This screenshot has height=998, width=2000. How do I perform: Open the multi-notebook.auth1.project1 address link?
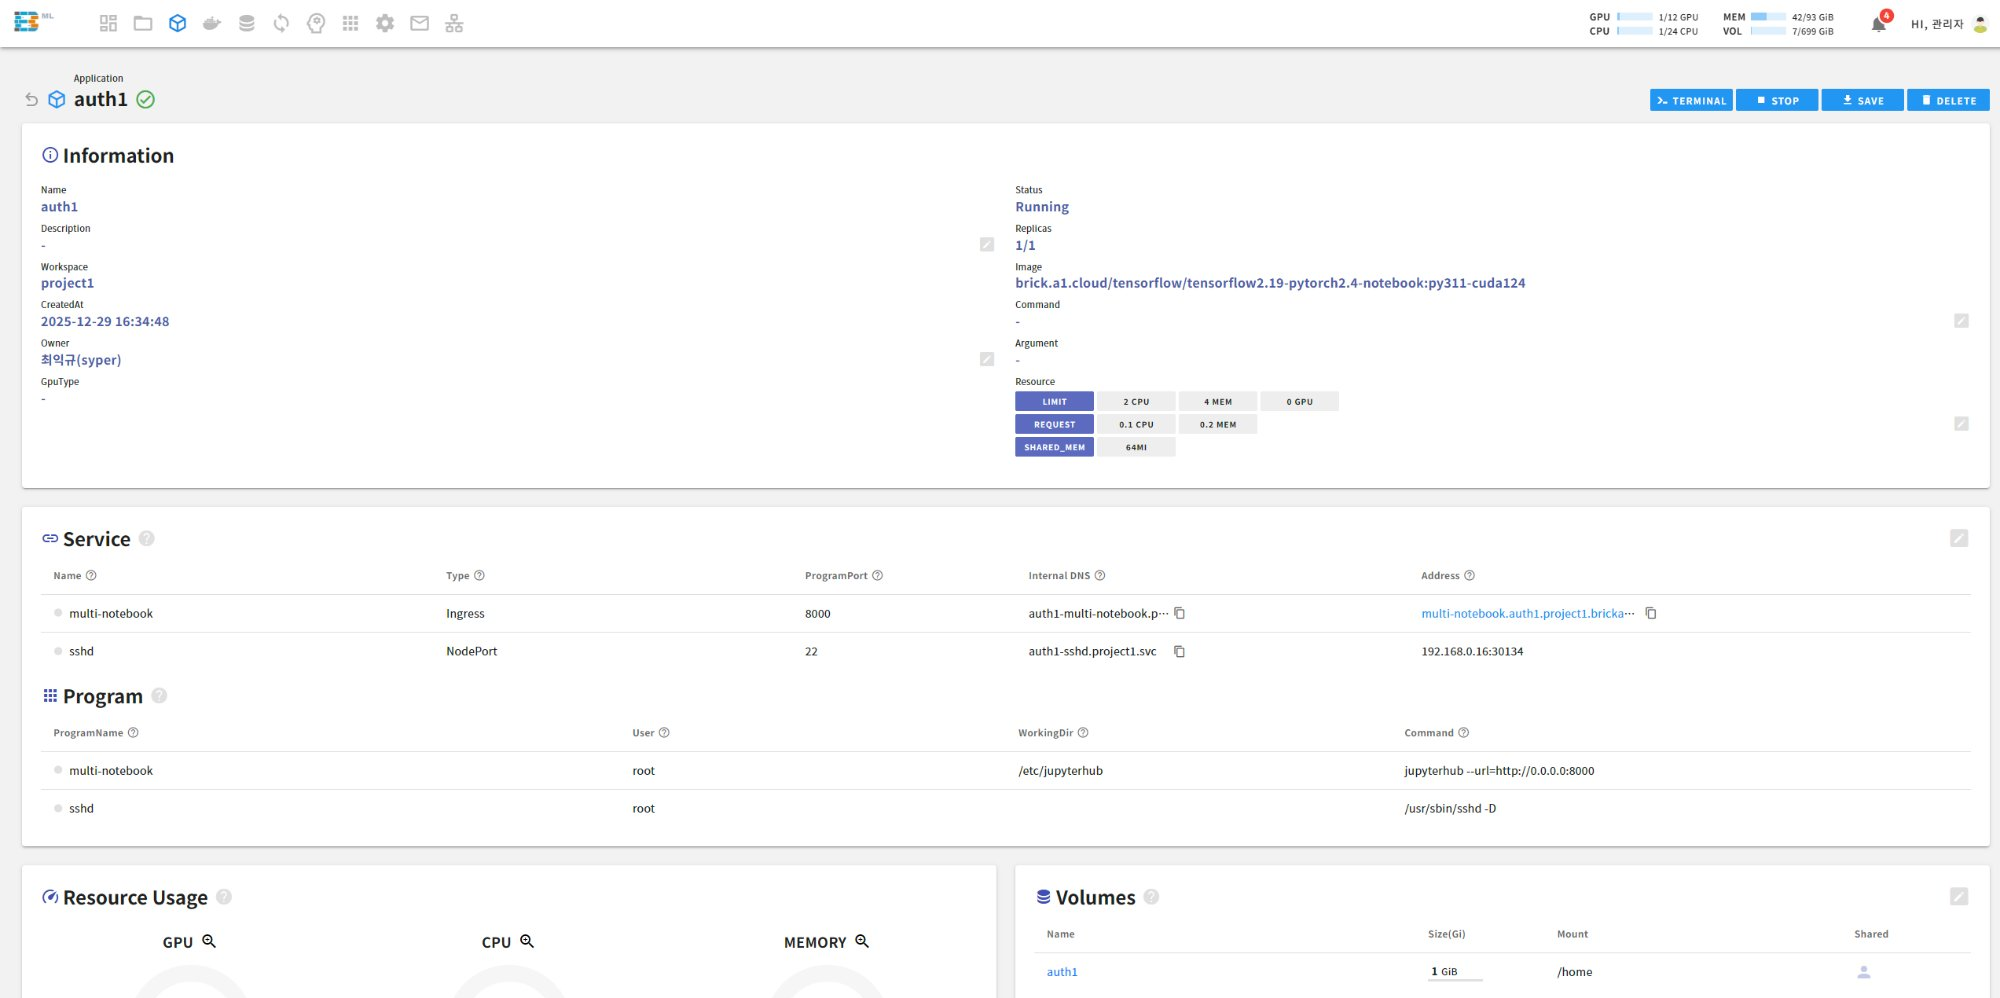pyautogui.click(x=1527, y=613)
